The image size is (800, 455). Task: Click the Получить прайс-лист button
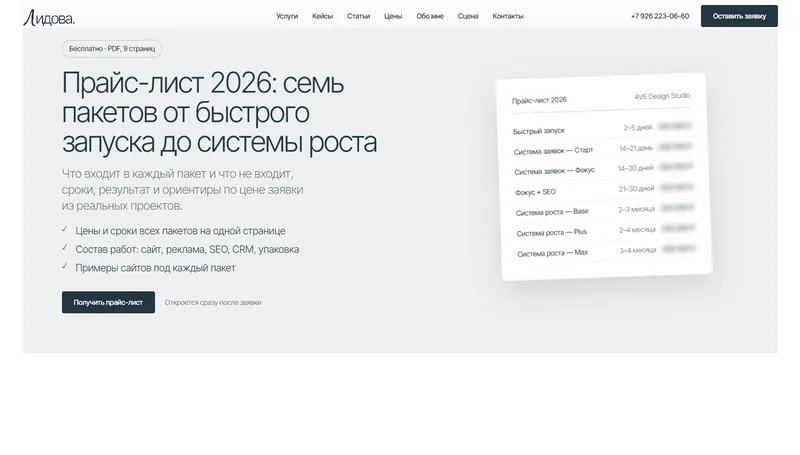[x=108, y=302]
